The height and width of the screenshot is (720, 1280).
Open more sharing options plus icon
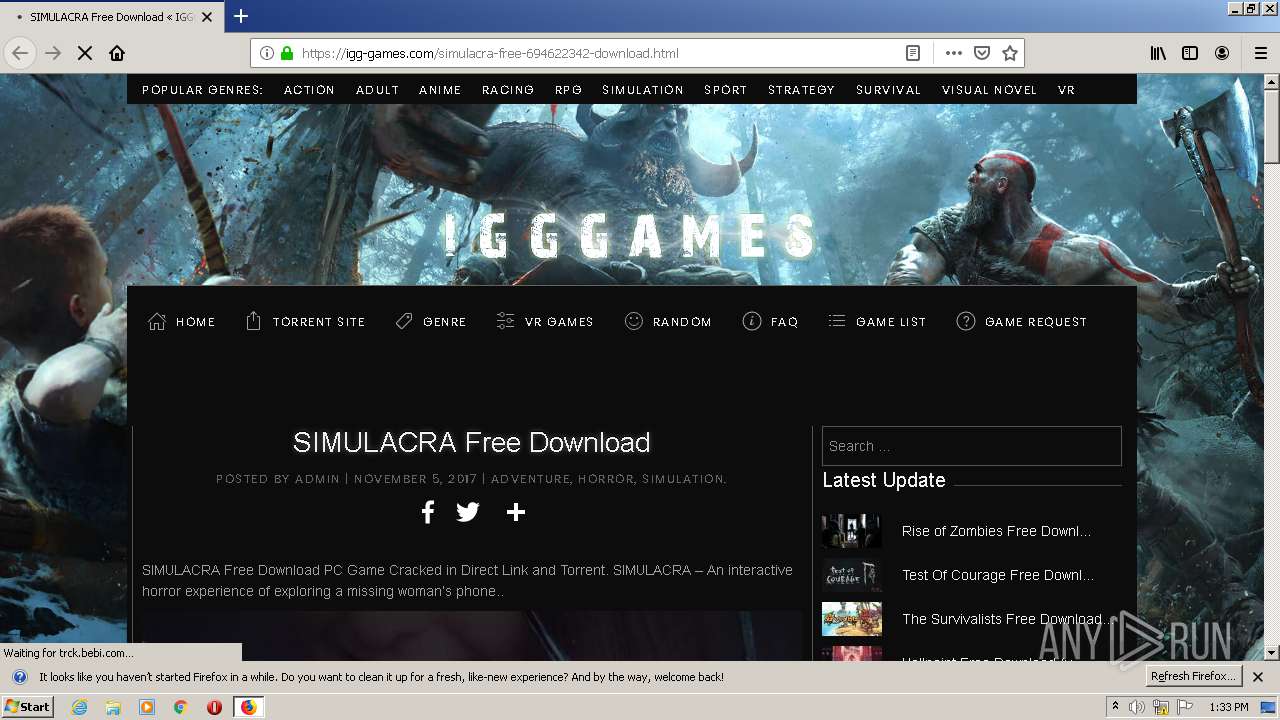(516, 512)
